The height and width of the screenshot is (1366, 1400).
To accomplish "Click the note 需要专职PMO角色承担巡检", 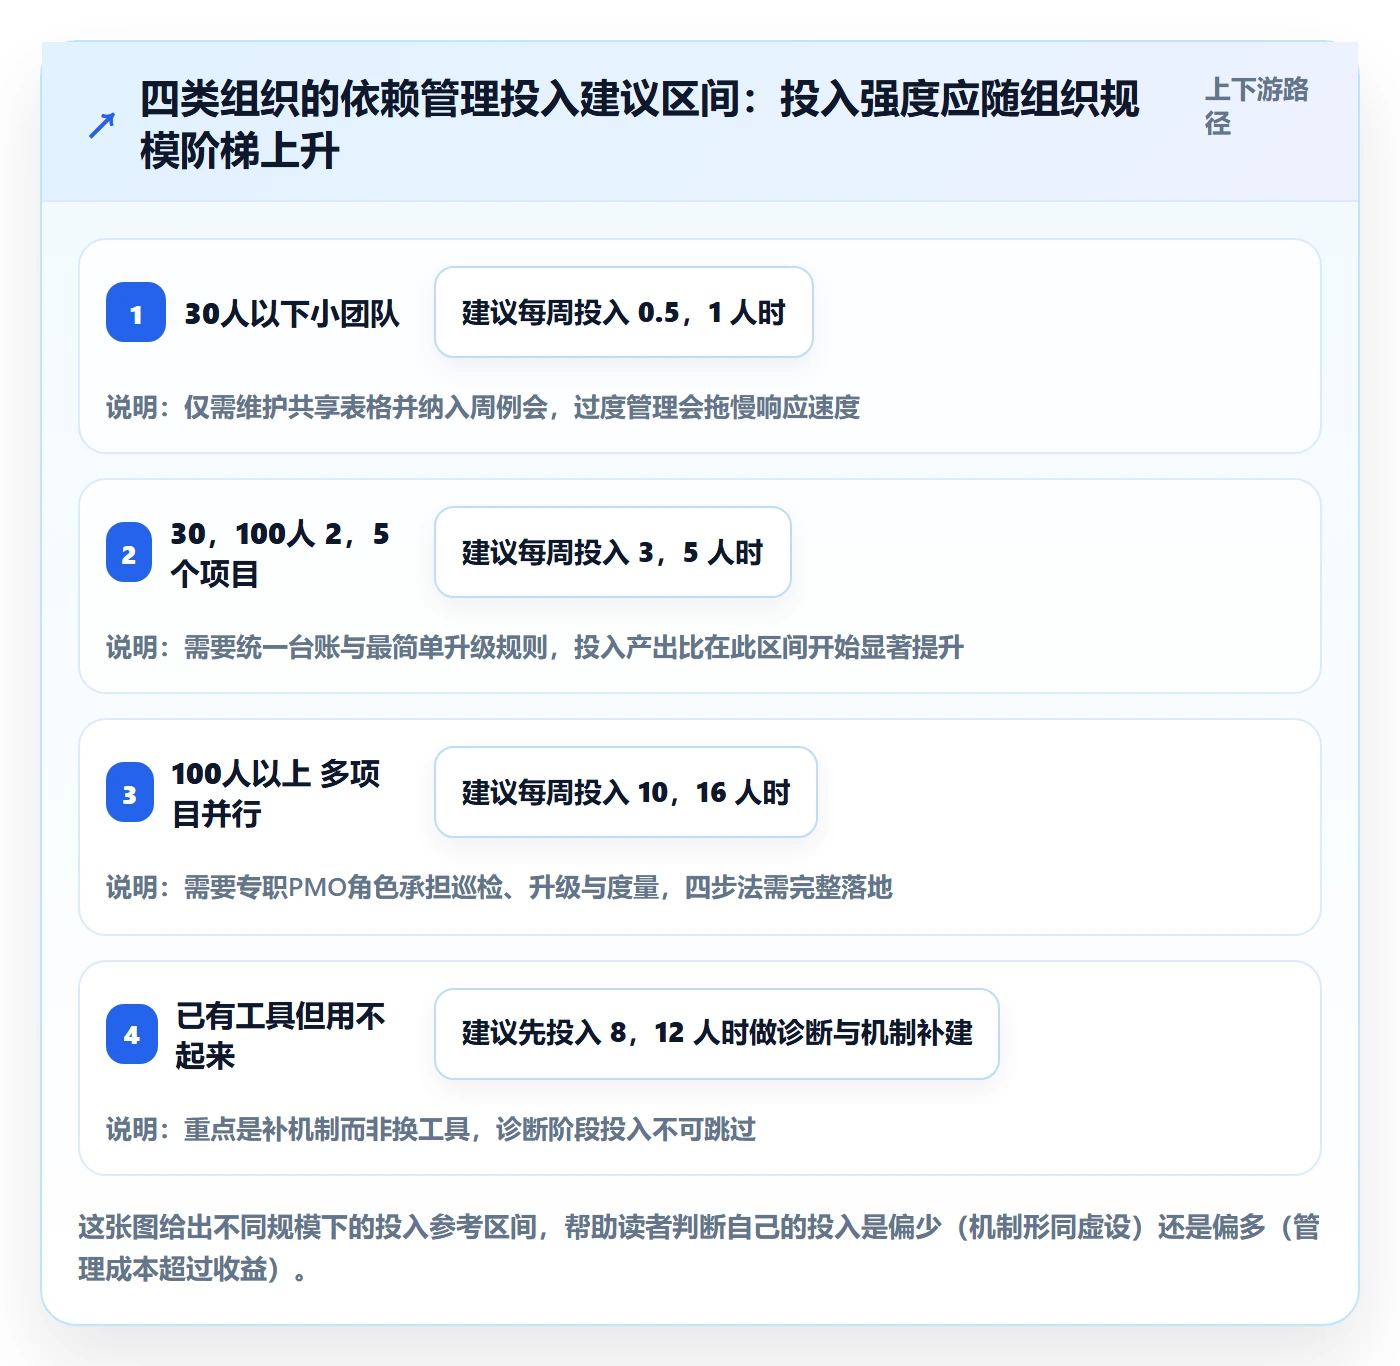I will (499, 888).
